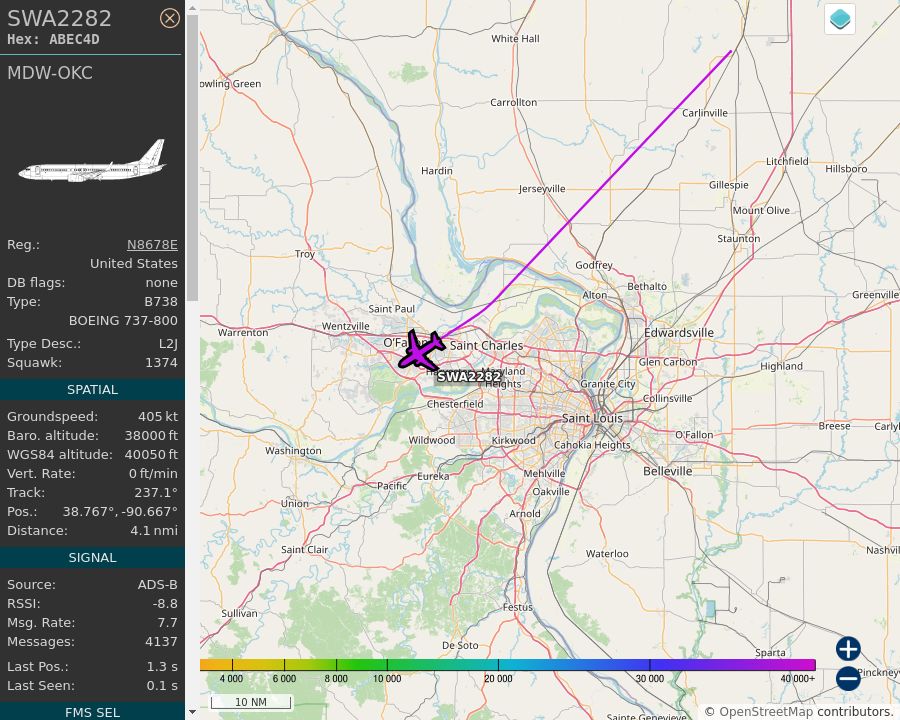The image size is (900, 720).
Task: Select the SWA2282 aircraft marker on the map
Action: pos(420,351)
